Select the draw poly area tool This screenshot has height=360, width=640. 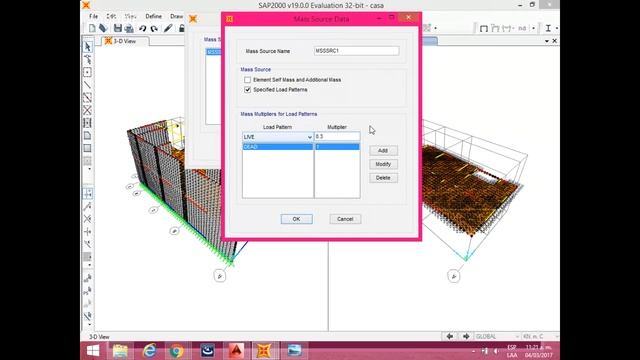(x=87, y=136)
